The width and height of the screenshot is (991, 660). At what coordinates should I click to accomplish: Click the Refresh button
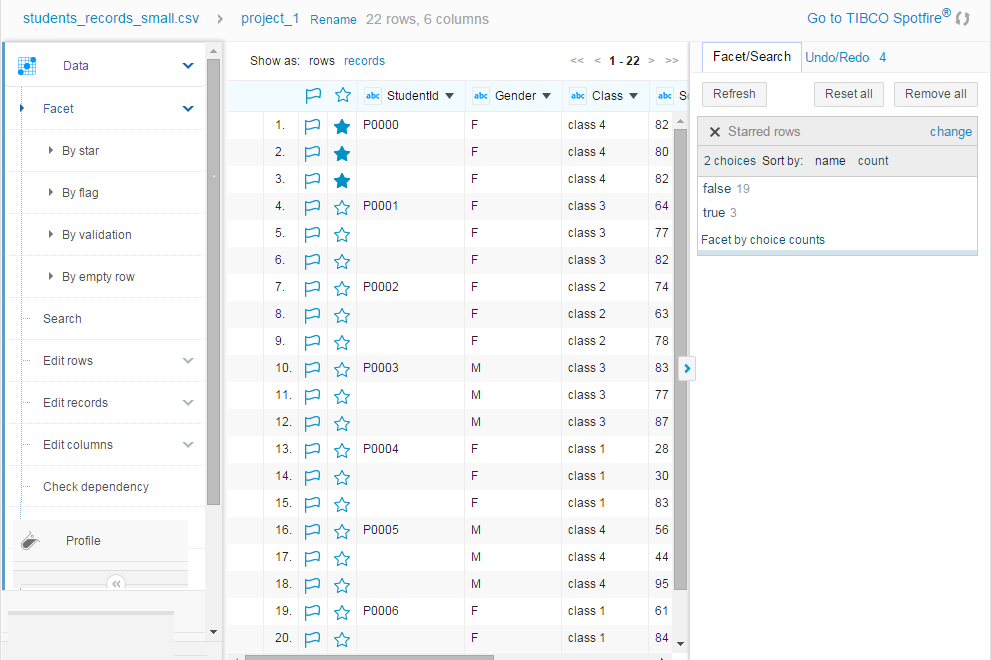(x=735, y=94)
